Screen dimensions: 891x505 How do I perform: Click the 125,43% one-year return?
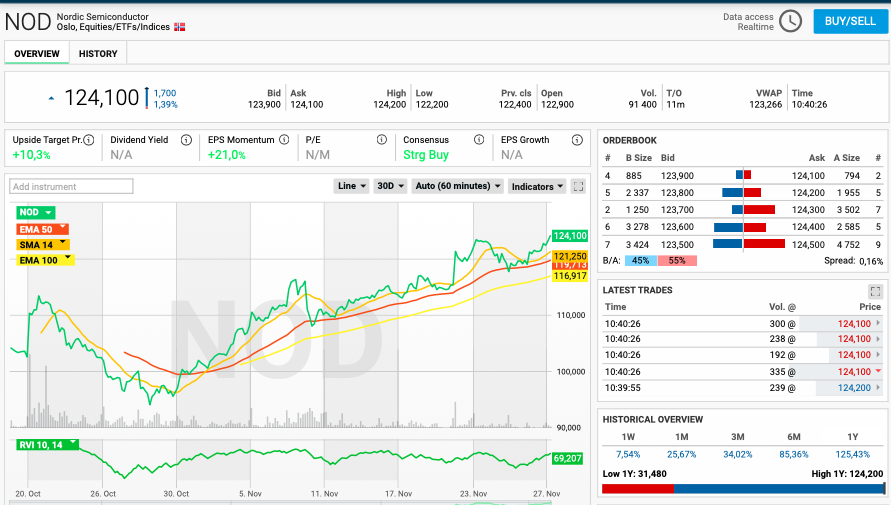(852, 454)
